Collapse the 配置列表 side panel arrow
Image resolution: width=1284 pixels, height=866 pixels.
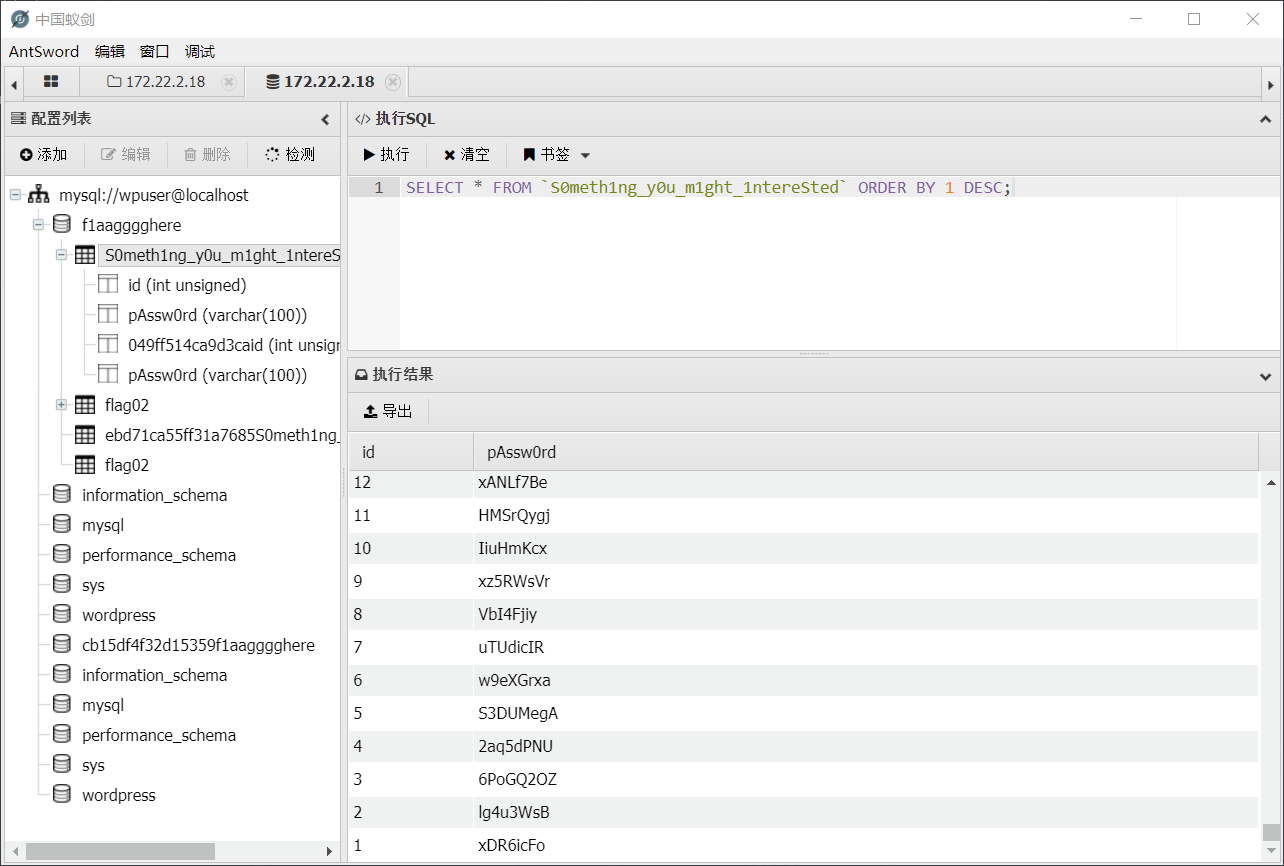point(325,119)
